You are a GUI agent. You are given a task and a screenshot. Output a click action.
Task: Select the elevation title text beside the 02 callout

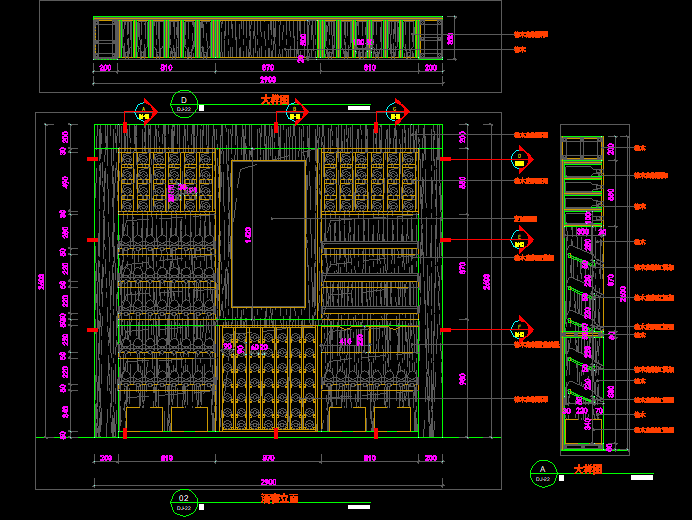pos(279,498)
